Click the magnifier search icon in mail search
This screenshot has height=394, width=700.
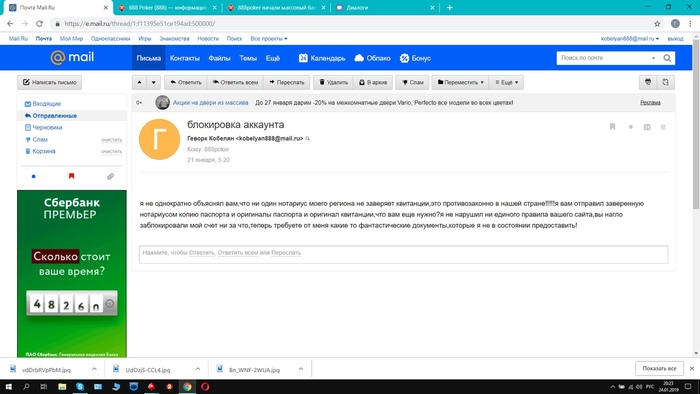667,58
